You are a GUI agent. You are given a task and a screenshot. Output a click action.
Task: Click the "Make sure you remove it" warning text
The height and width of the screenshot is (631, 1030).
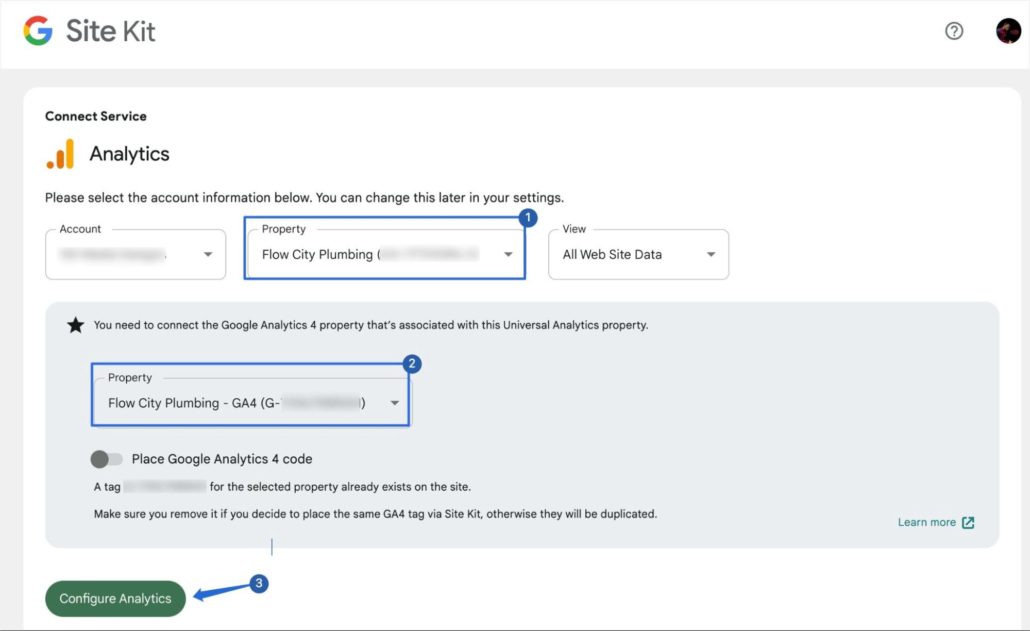[x=375, y=513]
